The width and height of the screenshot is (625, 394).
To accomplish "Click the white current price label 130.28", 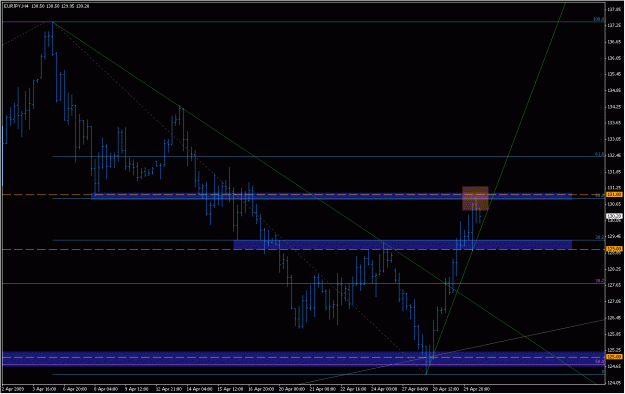I will point(614,217).
